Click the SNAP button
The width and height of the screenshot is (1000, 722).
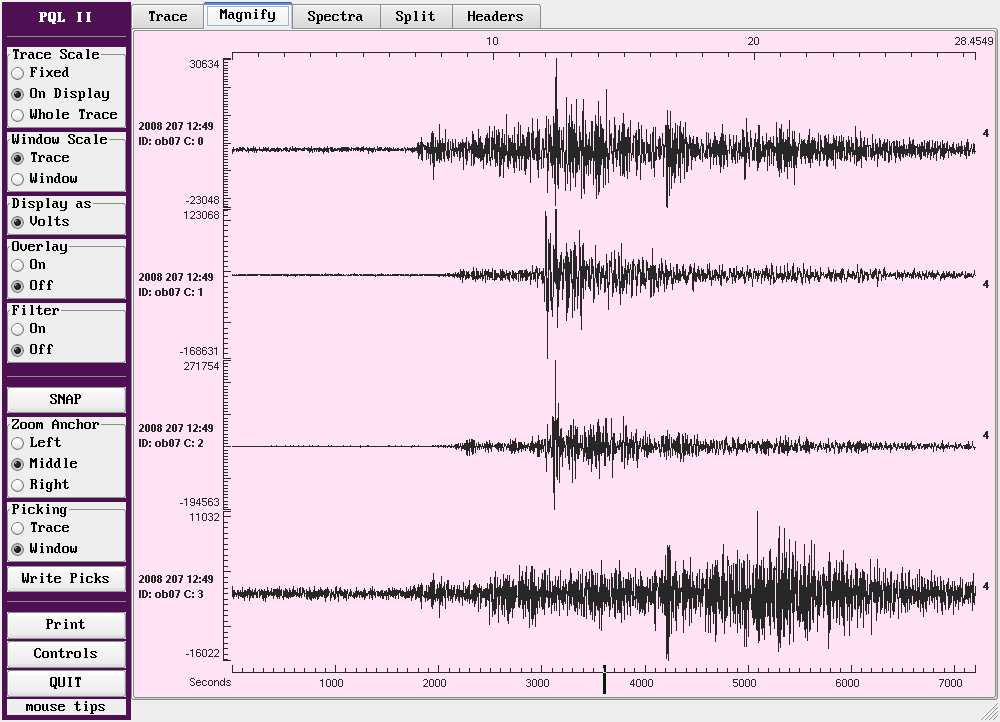point(66,399)
